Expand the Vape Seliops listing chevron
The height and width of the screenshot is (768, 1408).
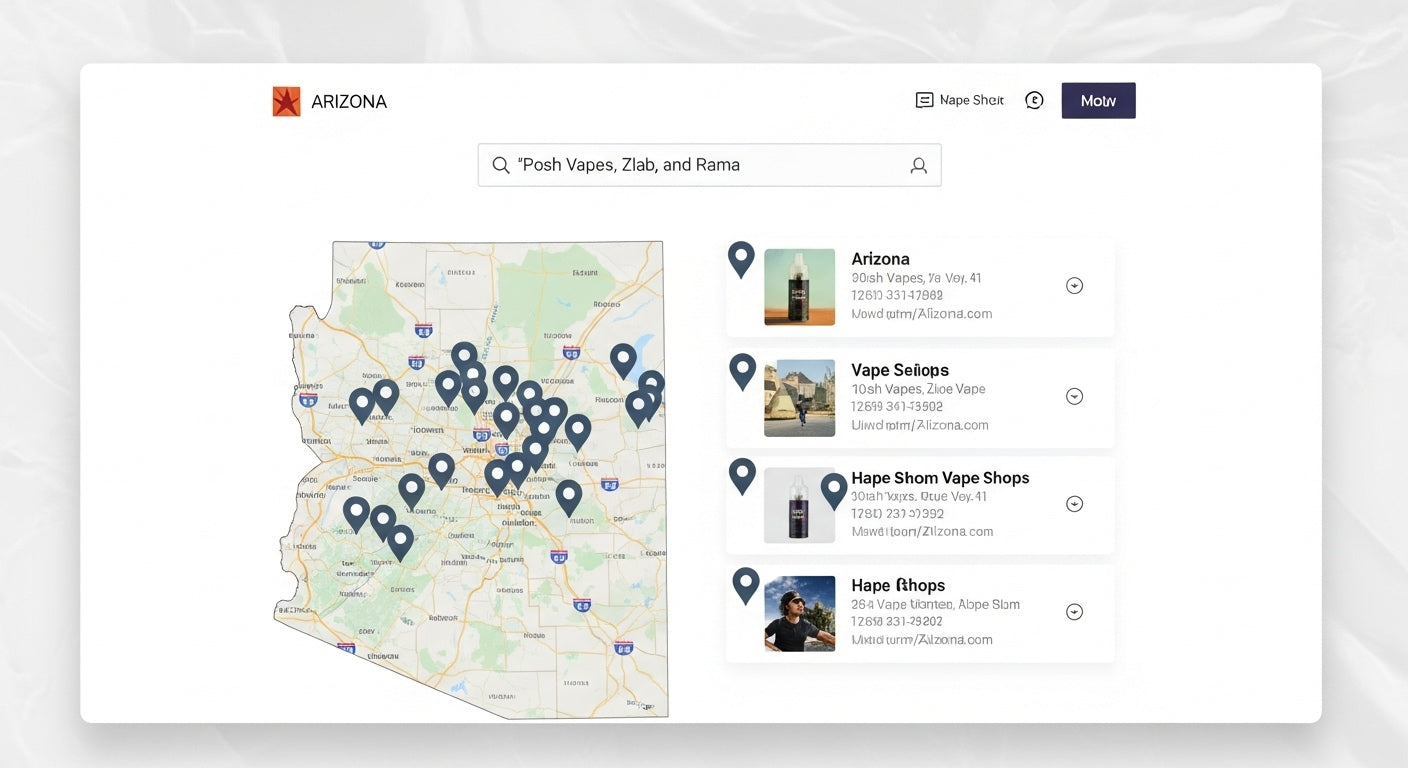point(1074,396)
